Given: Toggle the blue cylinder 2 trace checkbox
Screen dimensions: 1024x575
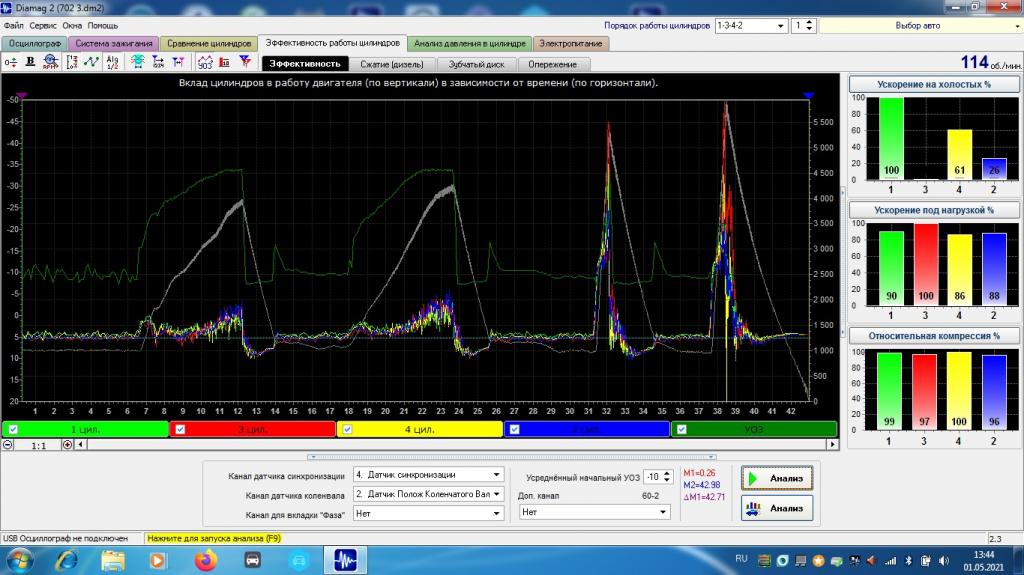Looking at the screenshot, I should tap(515, 429).
